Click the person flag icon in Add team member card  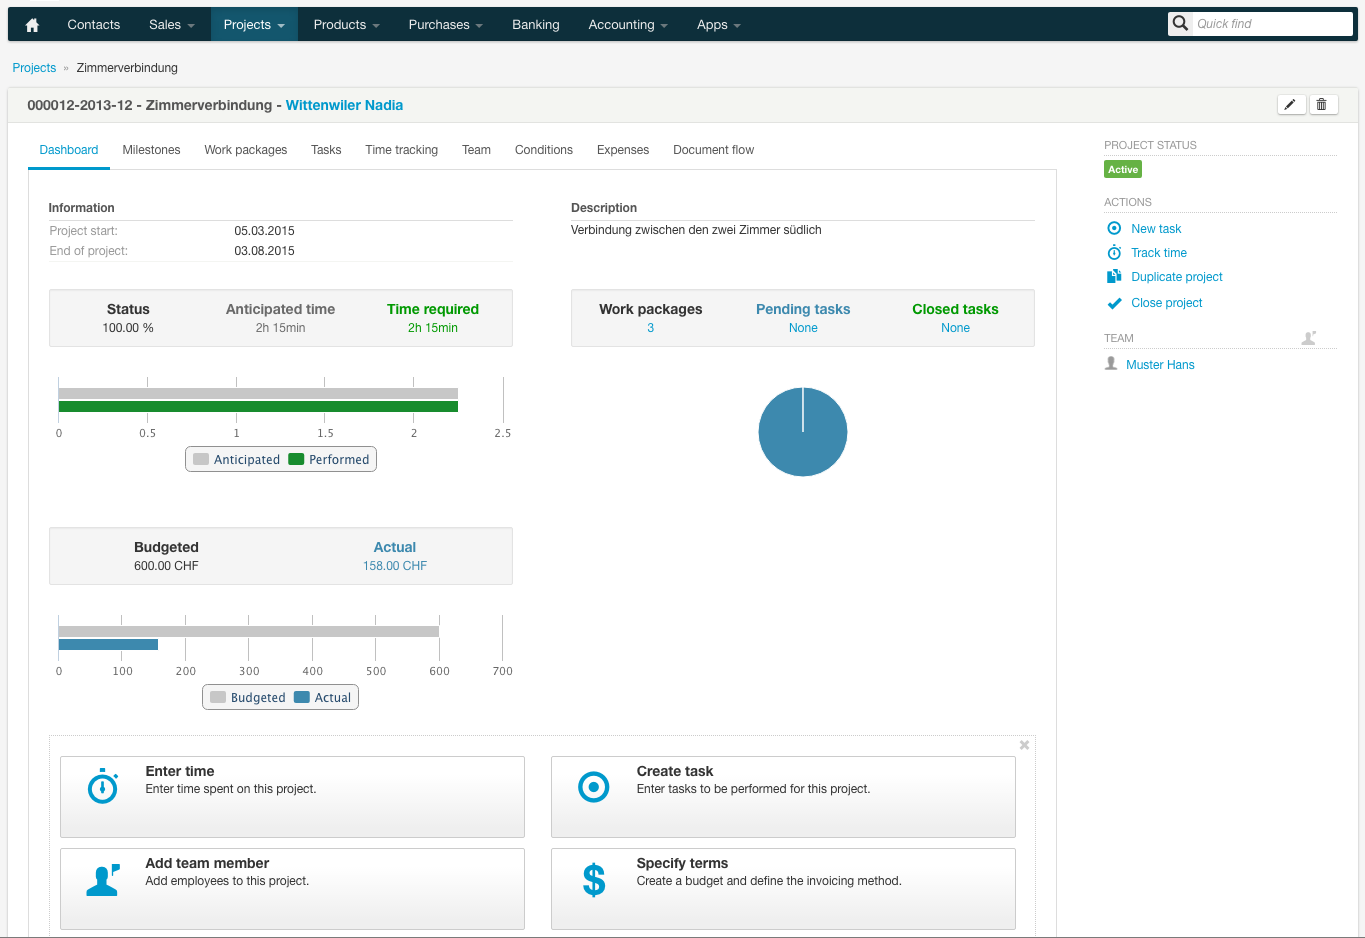[103, 880]
